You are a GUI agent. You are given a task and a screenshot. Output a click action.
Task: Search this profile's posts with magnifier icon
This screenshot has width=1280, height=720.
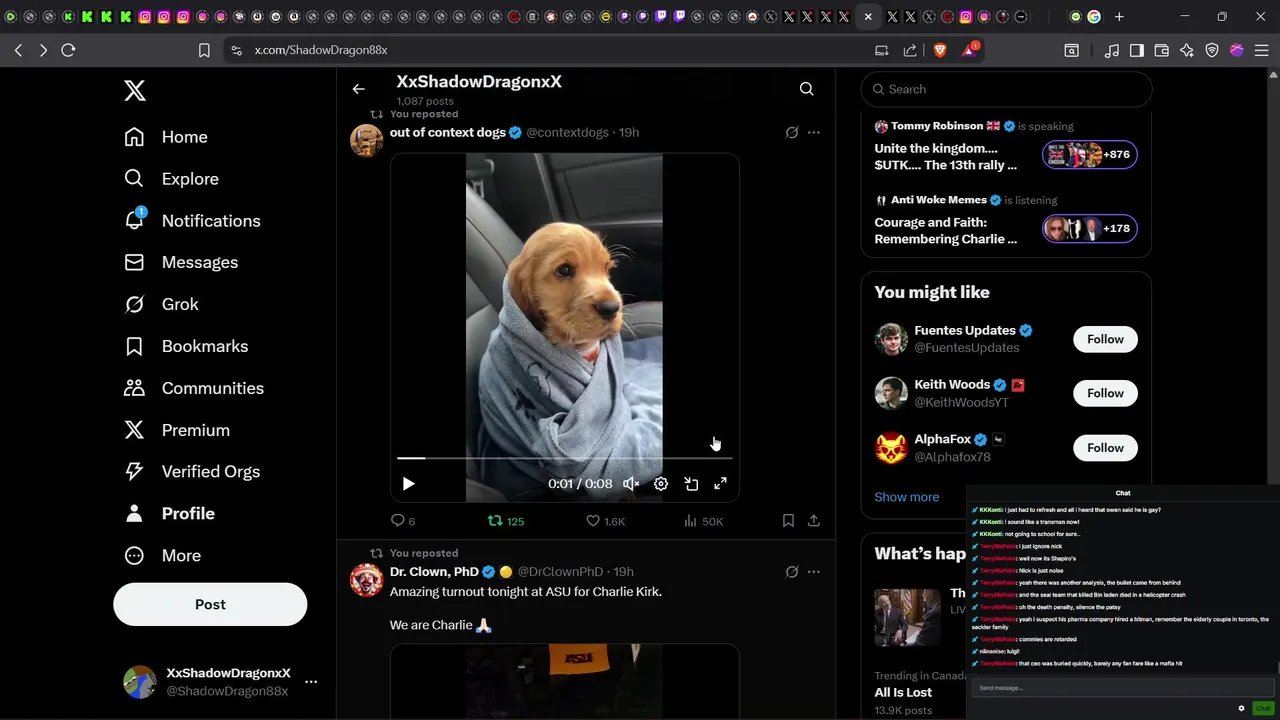point(806,89)
